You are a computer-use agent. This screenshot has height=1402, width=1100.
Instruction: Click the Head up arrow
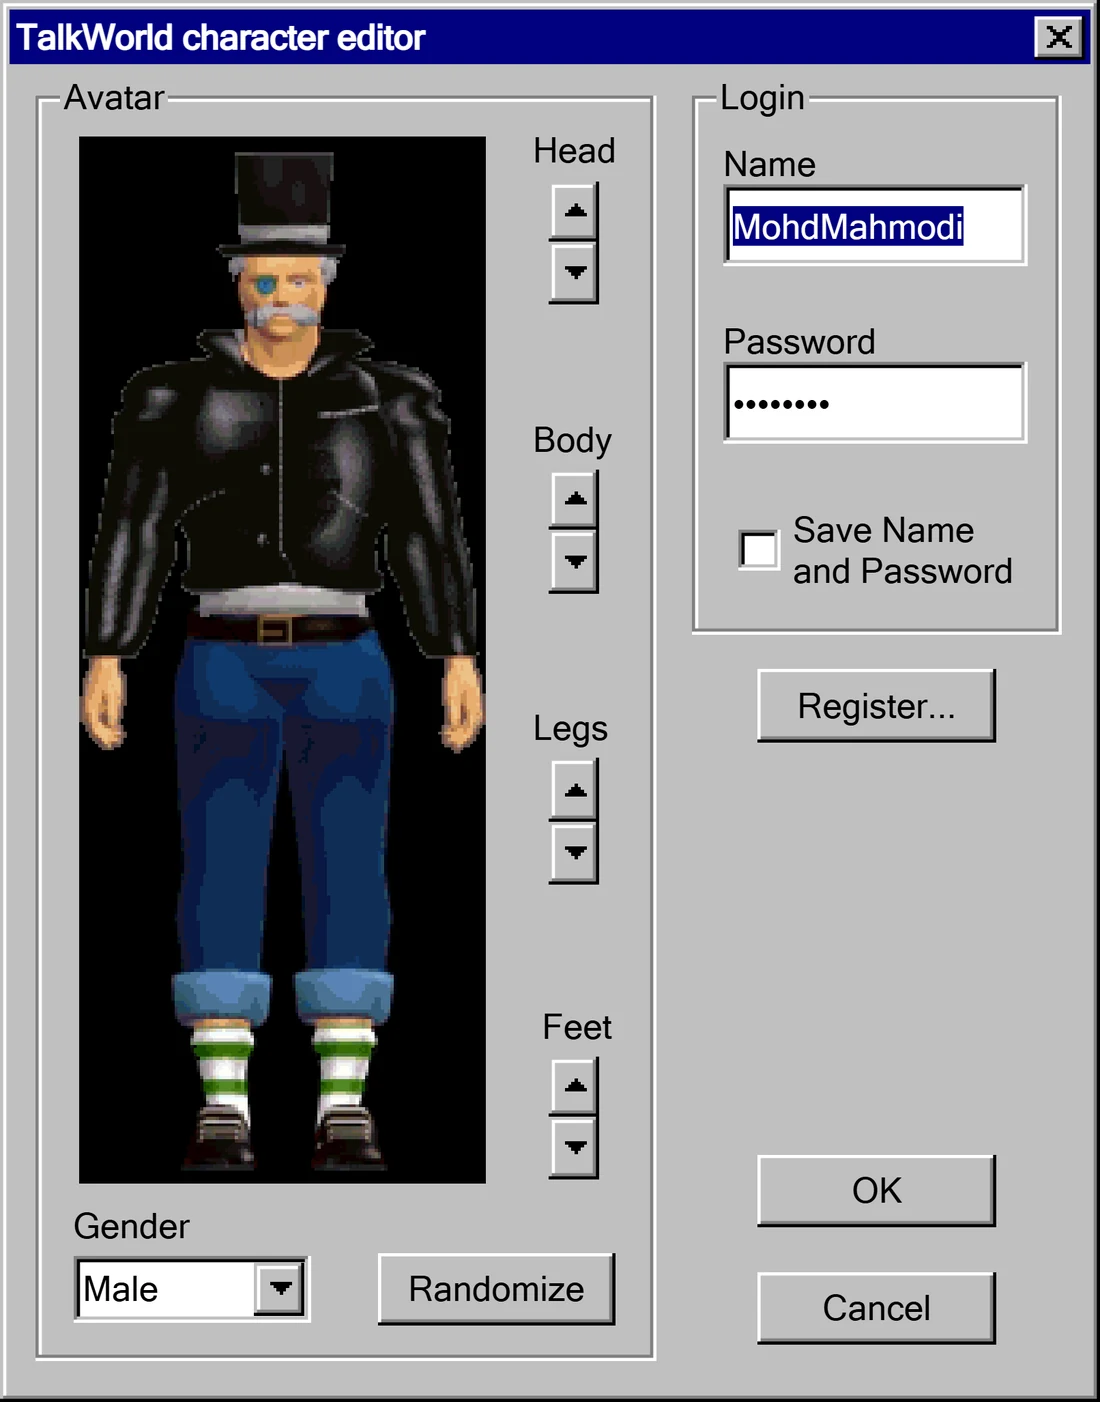tap(574, 211)
